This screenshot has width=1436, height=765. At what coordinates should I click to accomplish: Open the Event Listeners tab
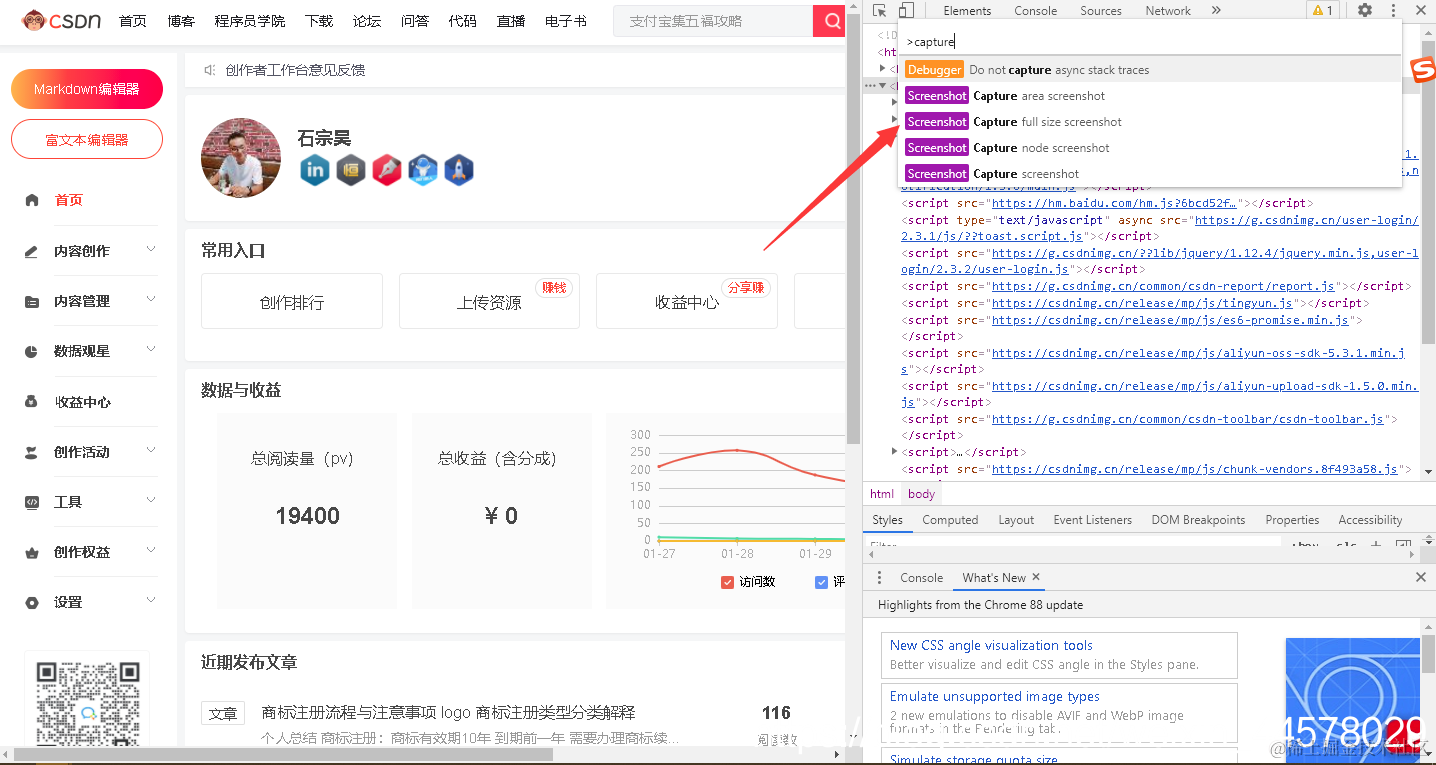1092,520
